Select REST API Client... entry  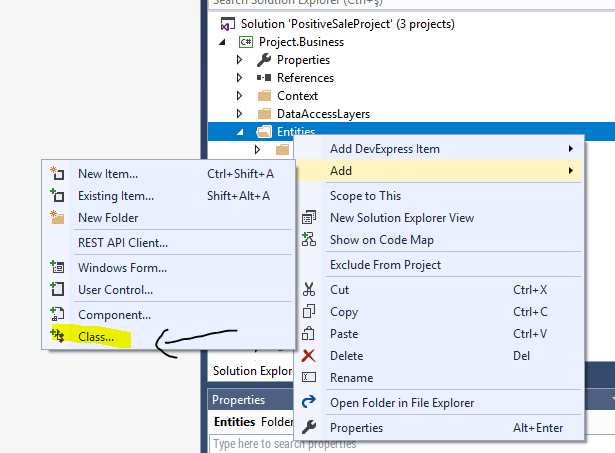168,243
